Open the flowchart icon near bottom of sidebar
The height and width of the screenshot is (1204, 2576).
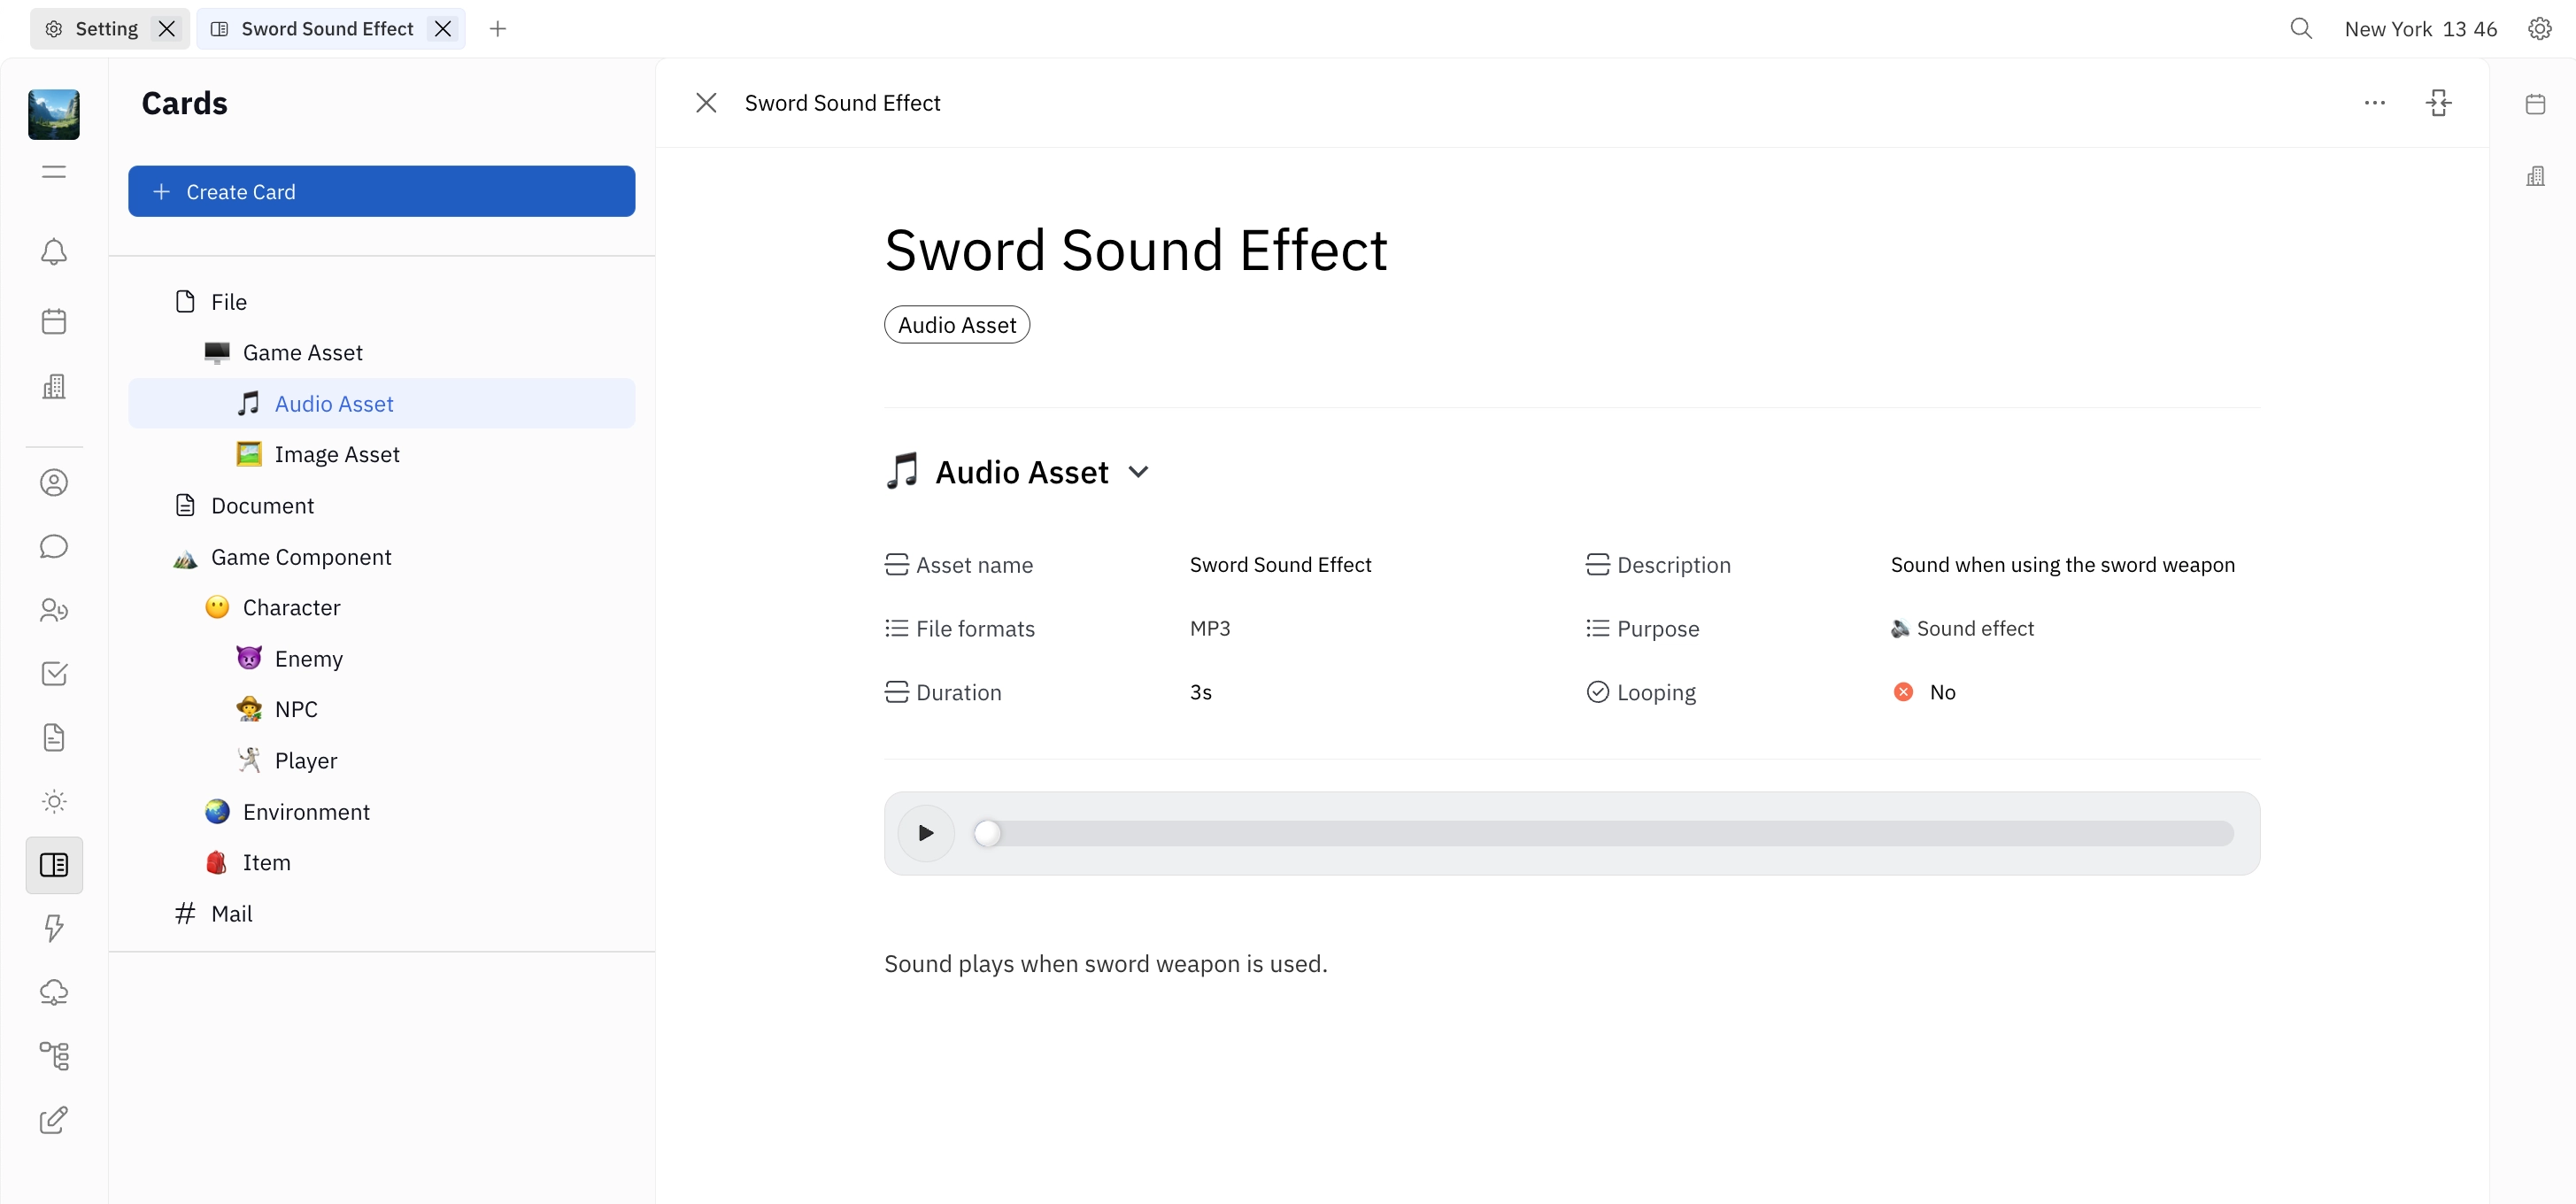[54, 1055]
